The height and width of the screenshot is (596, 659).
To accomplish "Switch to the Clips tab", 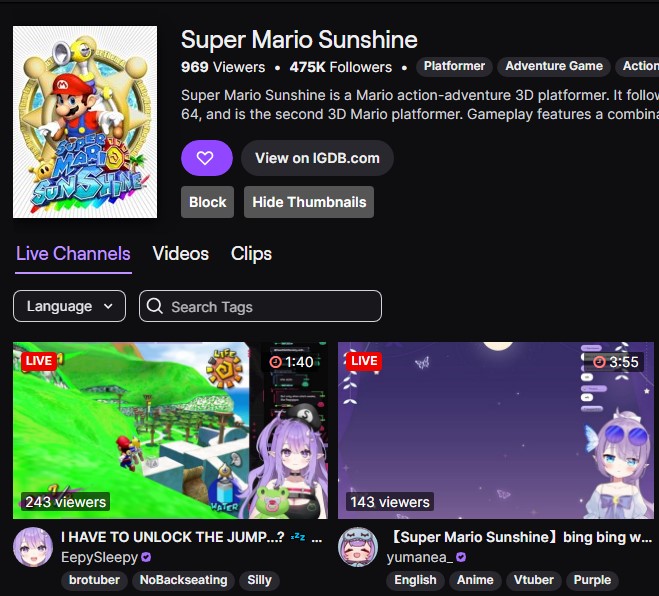I will [x=251, y=254].
